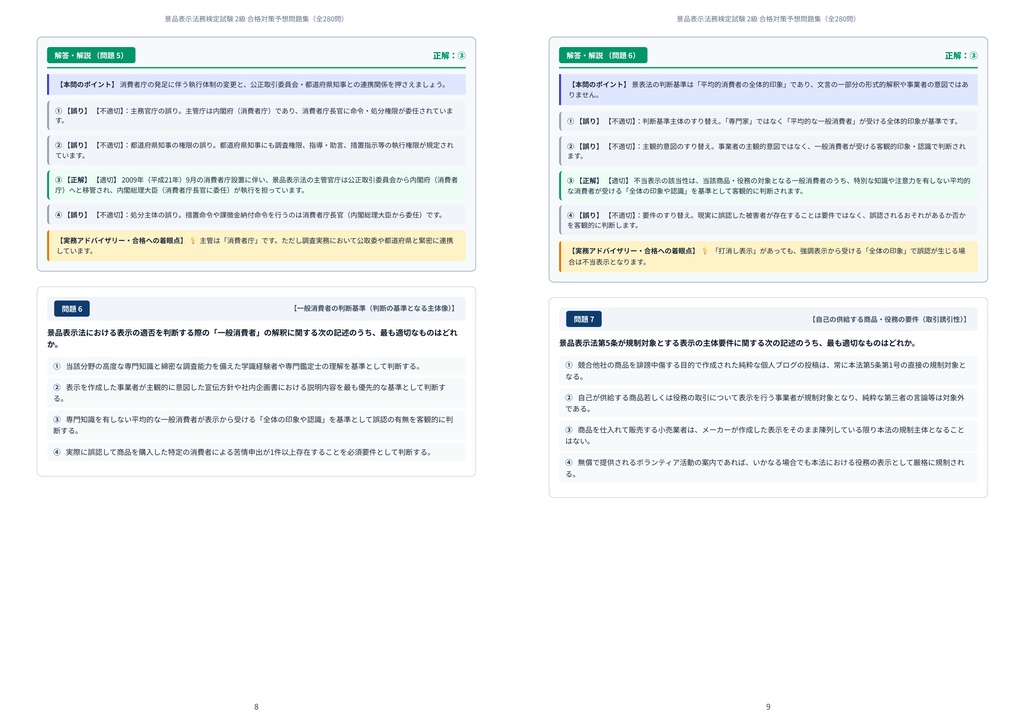
Task: Select 問題 7 choice ① 競合他社の商品
Action: [x=768, y=370]
